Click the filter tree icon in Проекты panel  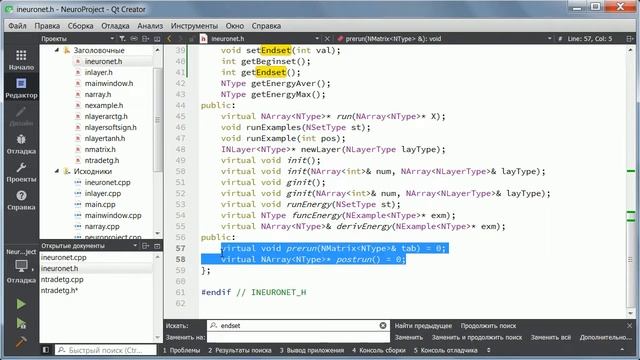[122, 39]
